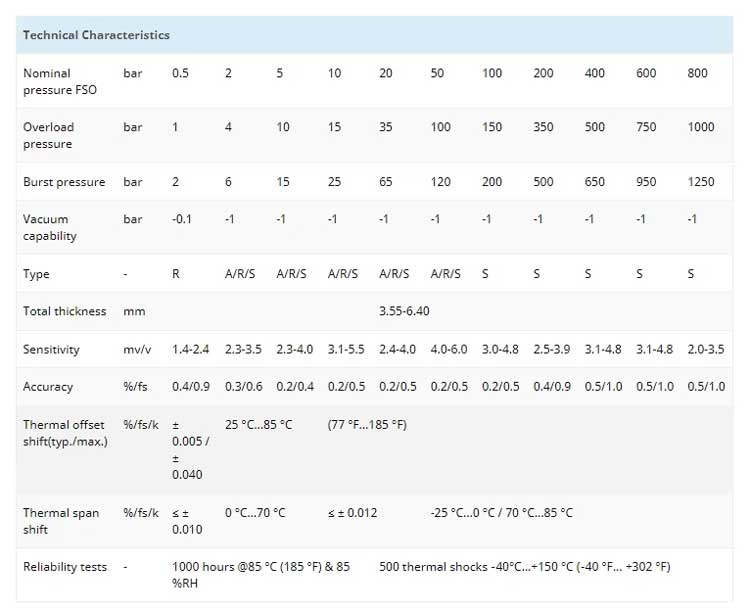Select the 'mm' unit cell
Screen dimensions: 750x611
(134, 311)
